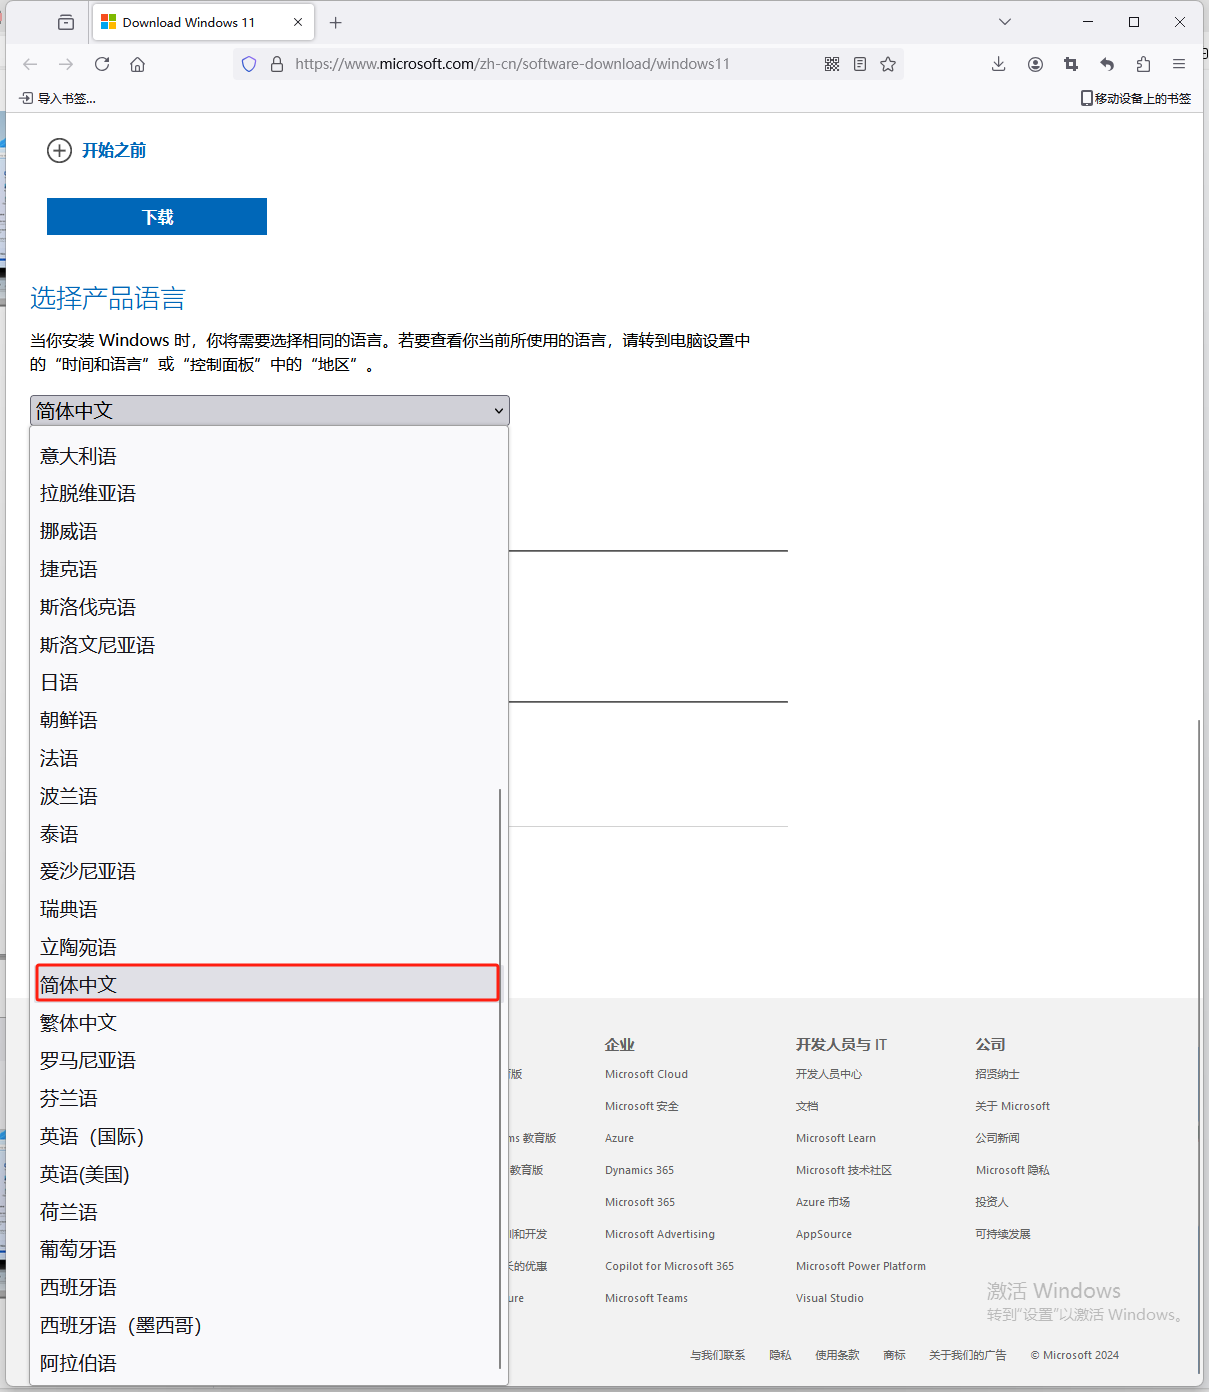Select 拉脱维亚语 from the language list

click(x=265, y=494)
